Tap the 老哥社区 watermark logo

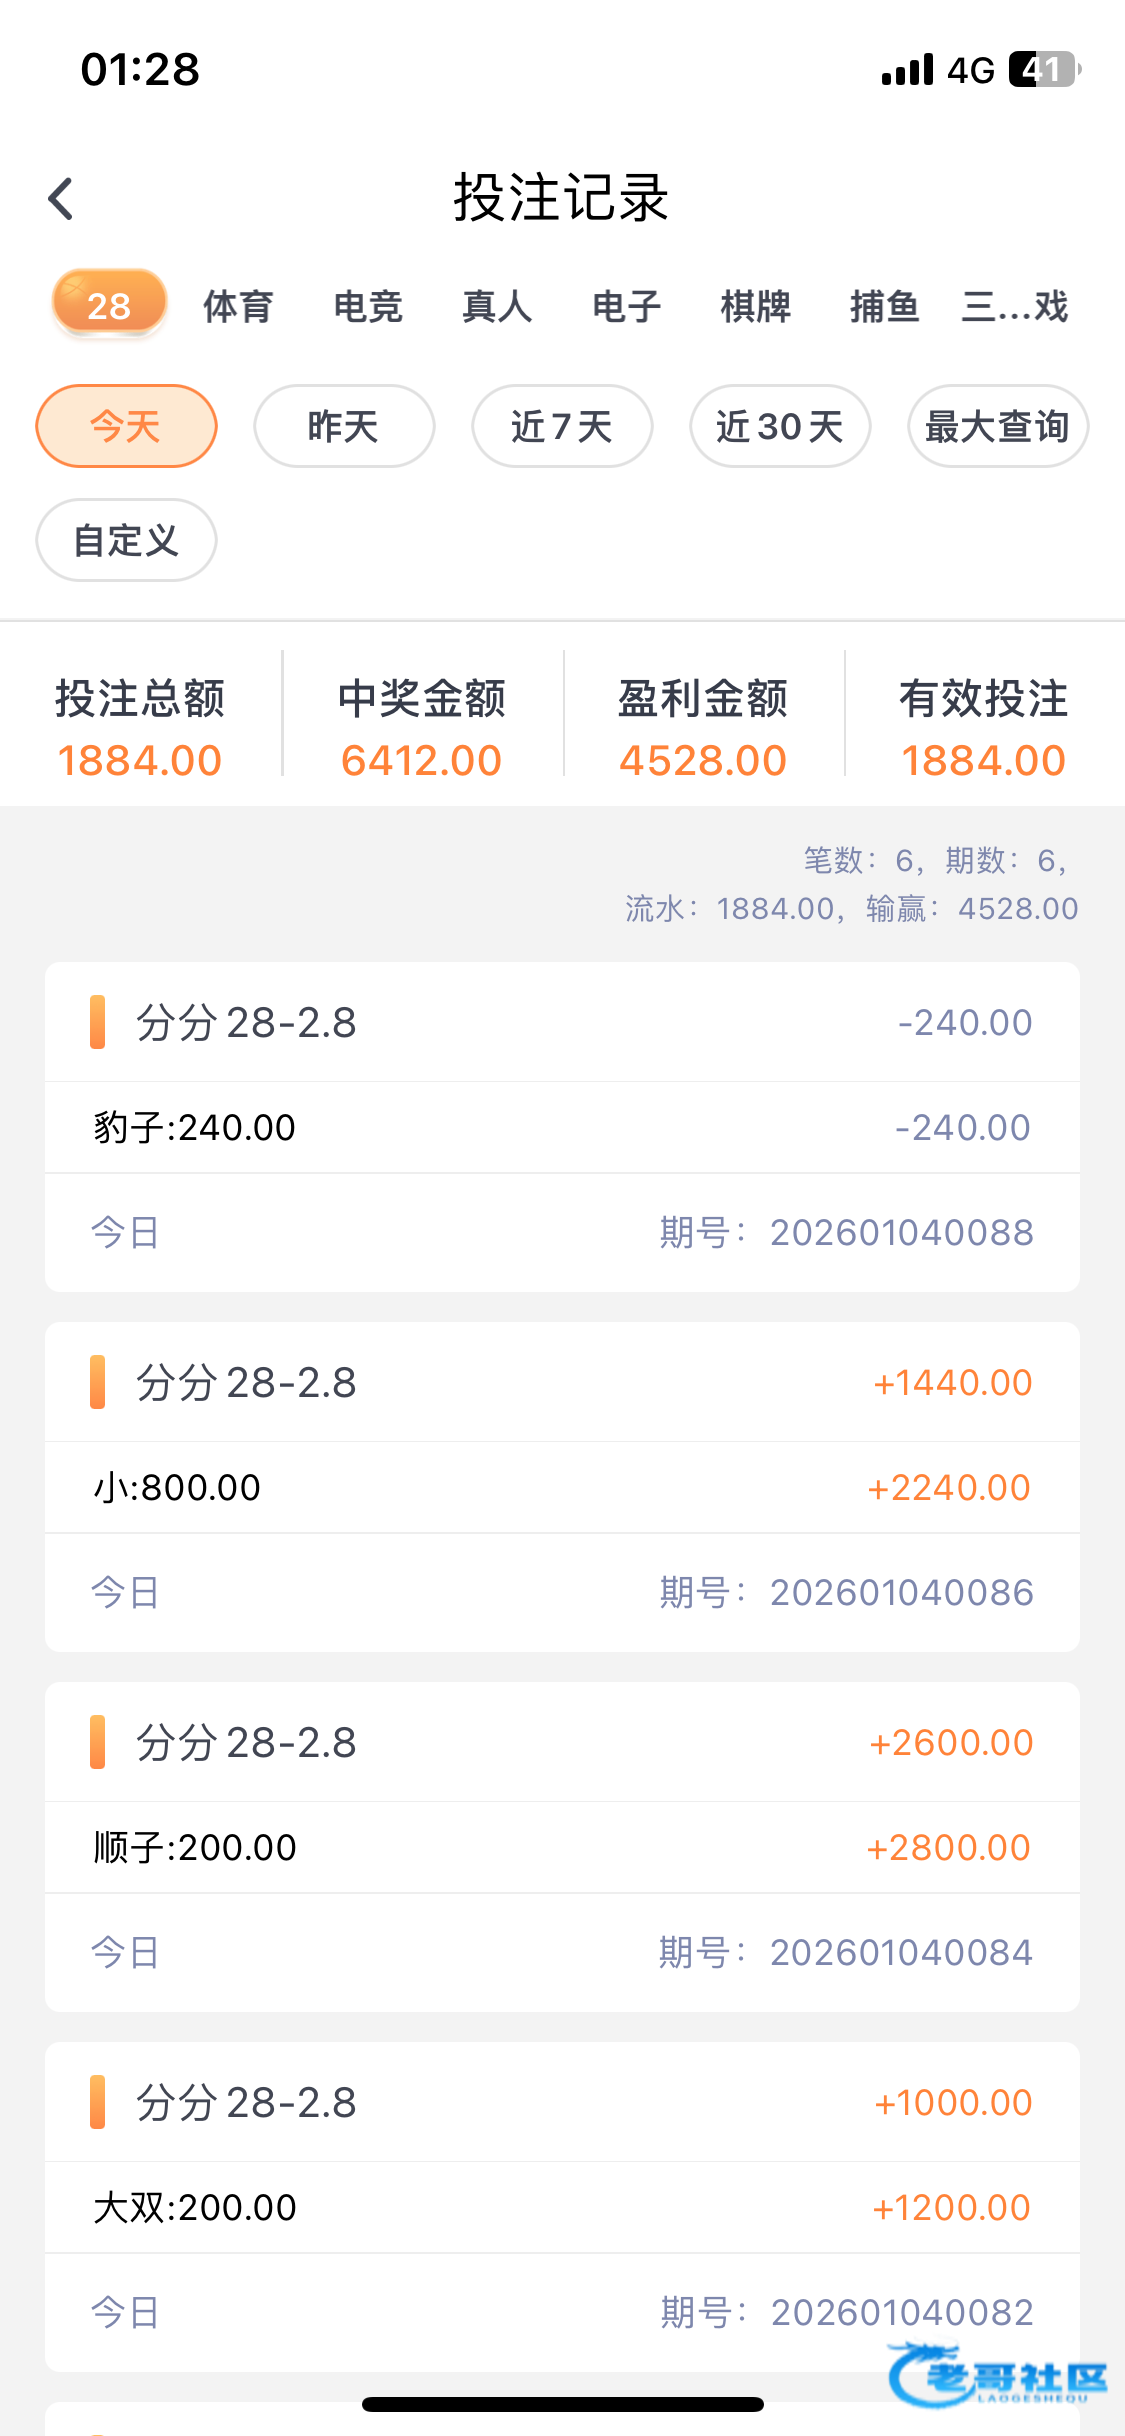(1000, 2376)
